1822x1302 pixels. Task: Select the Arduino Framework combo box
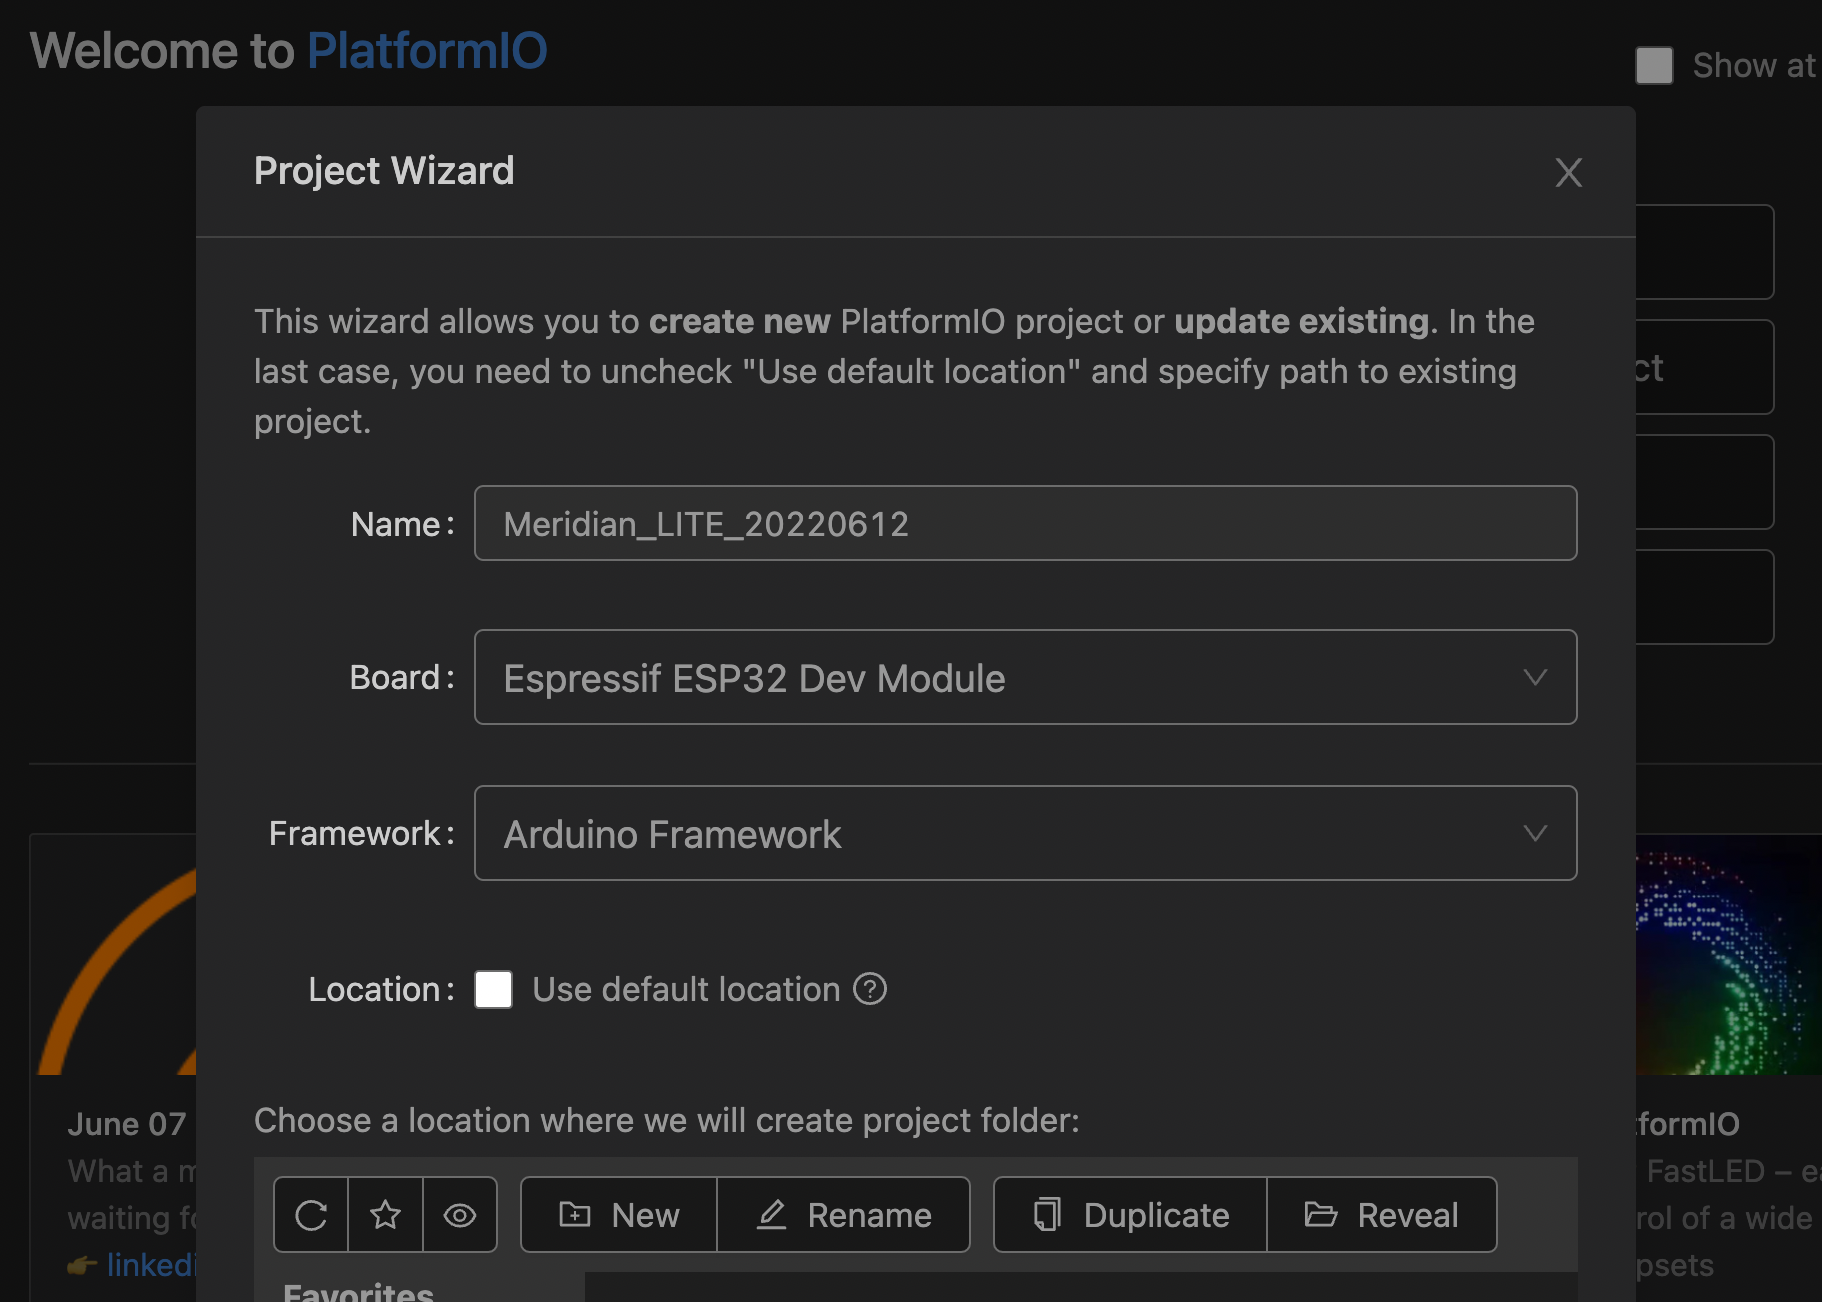click(x=1025, y=833)
